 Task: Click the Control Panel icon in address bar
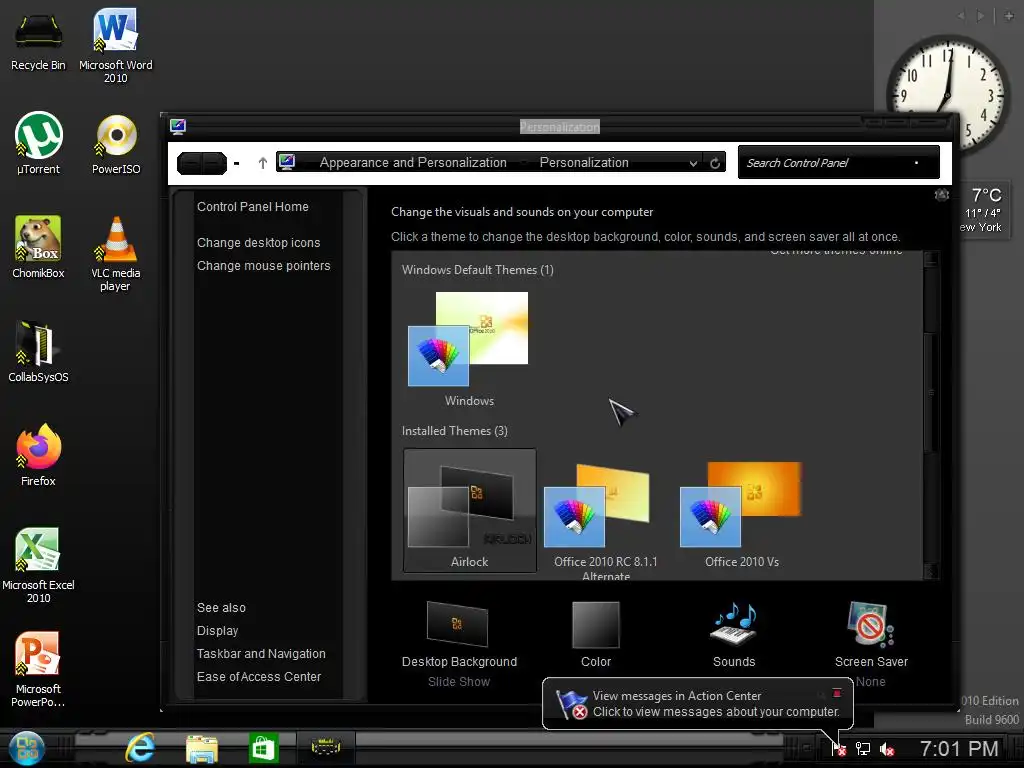point(287,162)
